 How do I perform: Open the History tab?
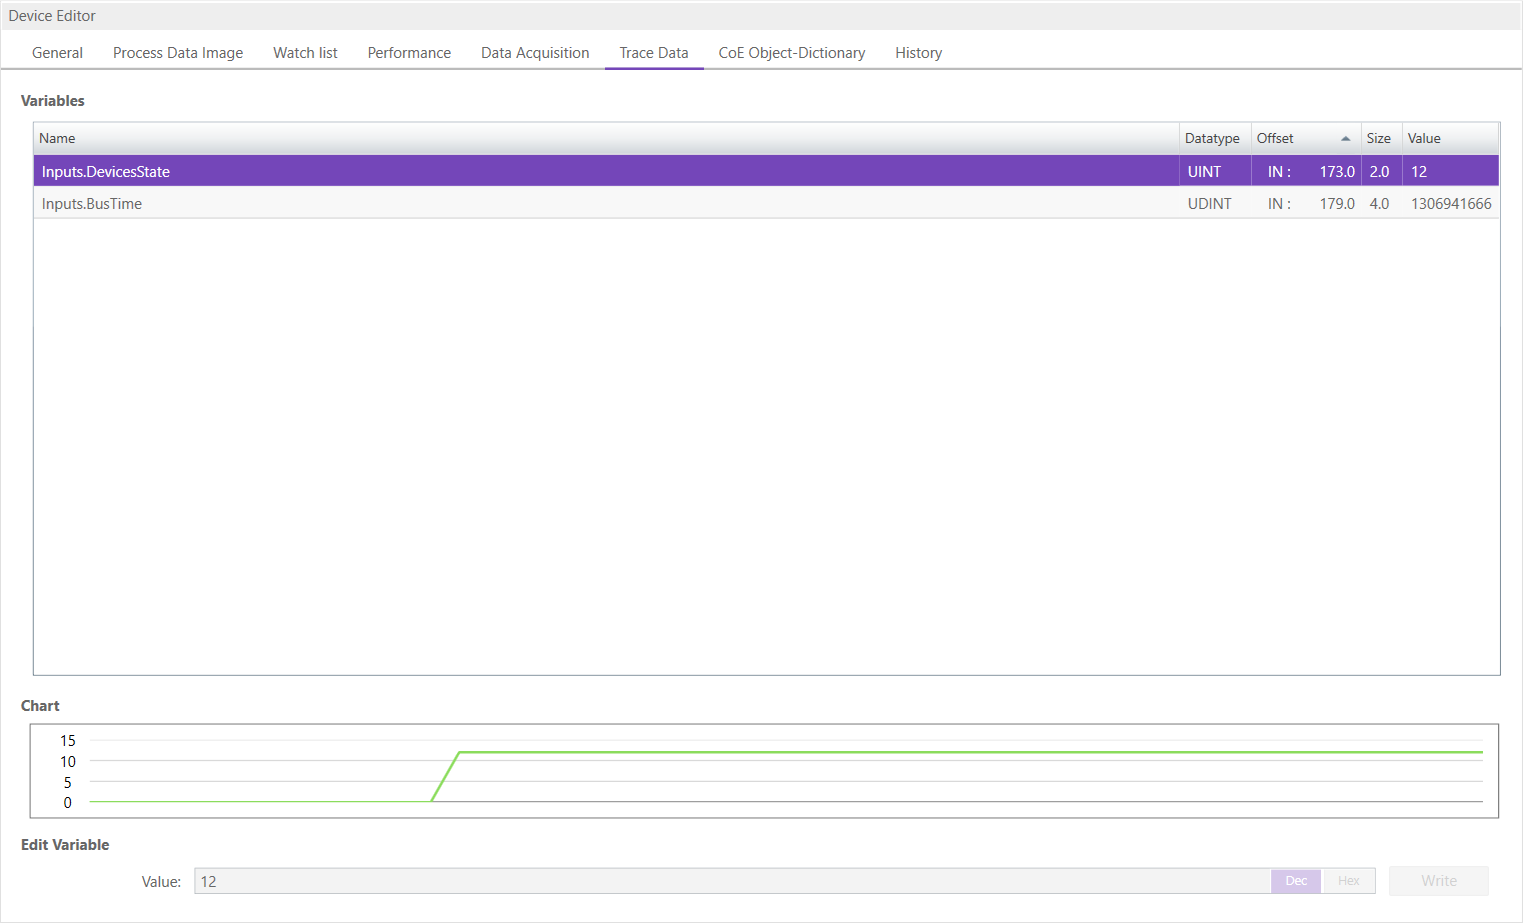tap(918, 52)
